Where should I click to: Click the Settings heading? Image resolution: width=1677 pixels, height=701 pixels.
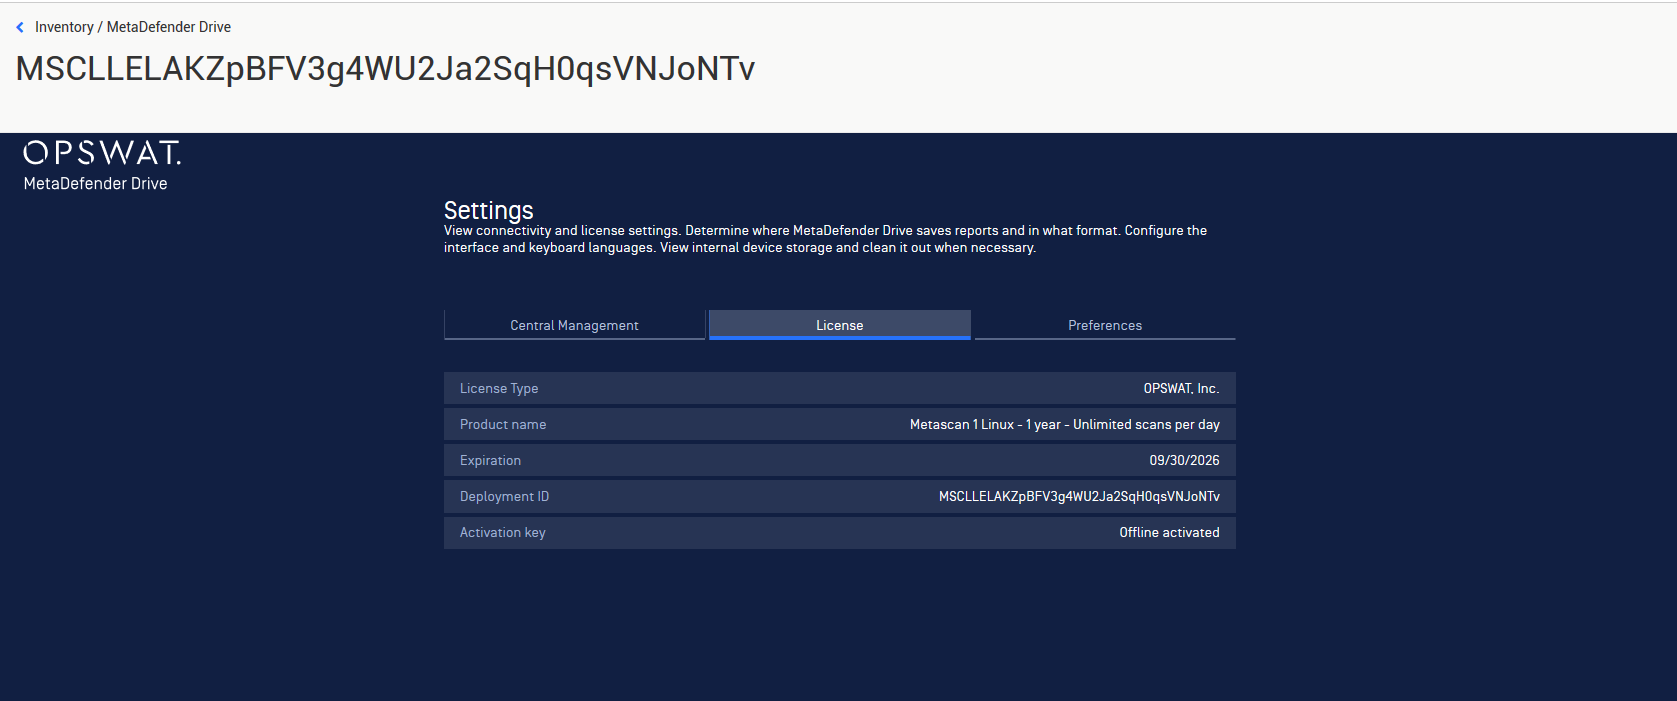488,210
